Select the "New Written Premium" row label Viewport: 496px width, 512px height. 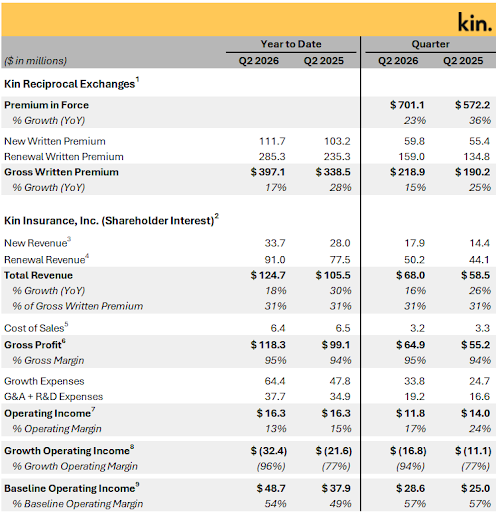tap(55, 141)
